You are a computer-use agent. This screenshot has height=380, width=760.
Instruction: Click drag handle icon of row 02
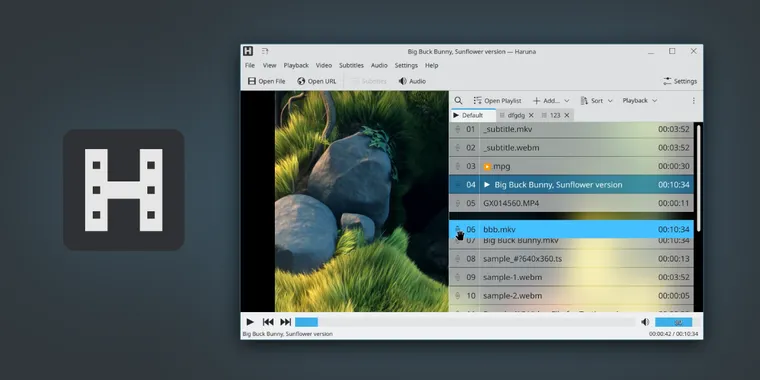click(x=457, y=147)
